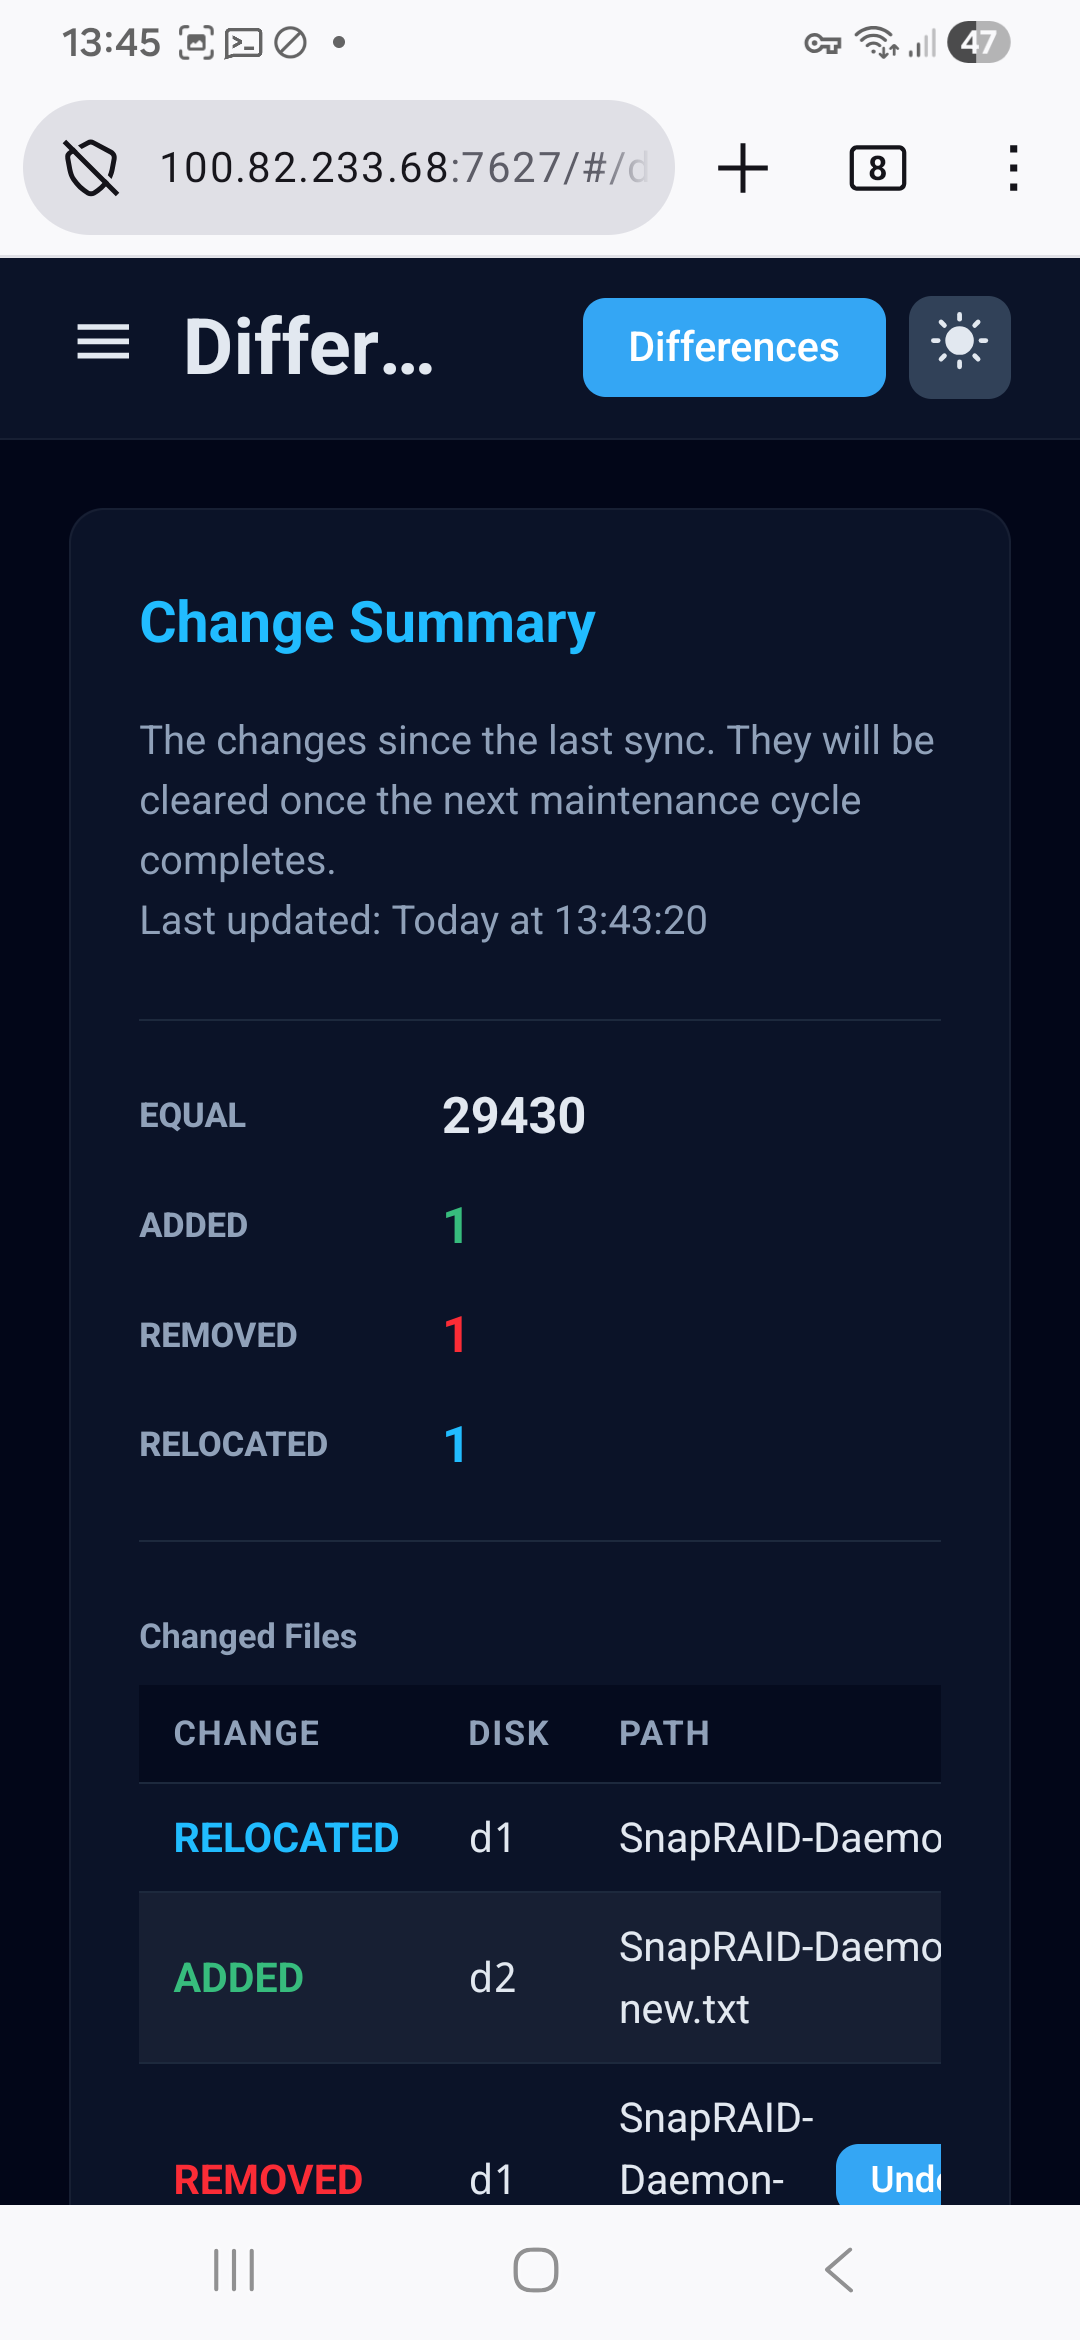This screenshot has height=2340, width=1080.
Task: Click the blue Differences button
Action: point(733,347)
